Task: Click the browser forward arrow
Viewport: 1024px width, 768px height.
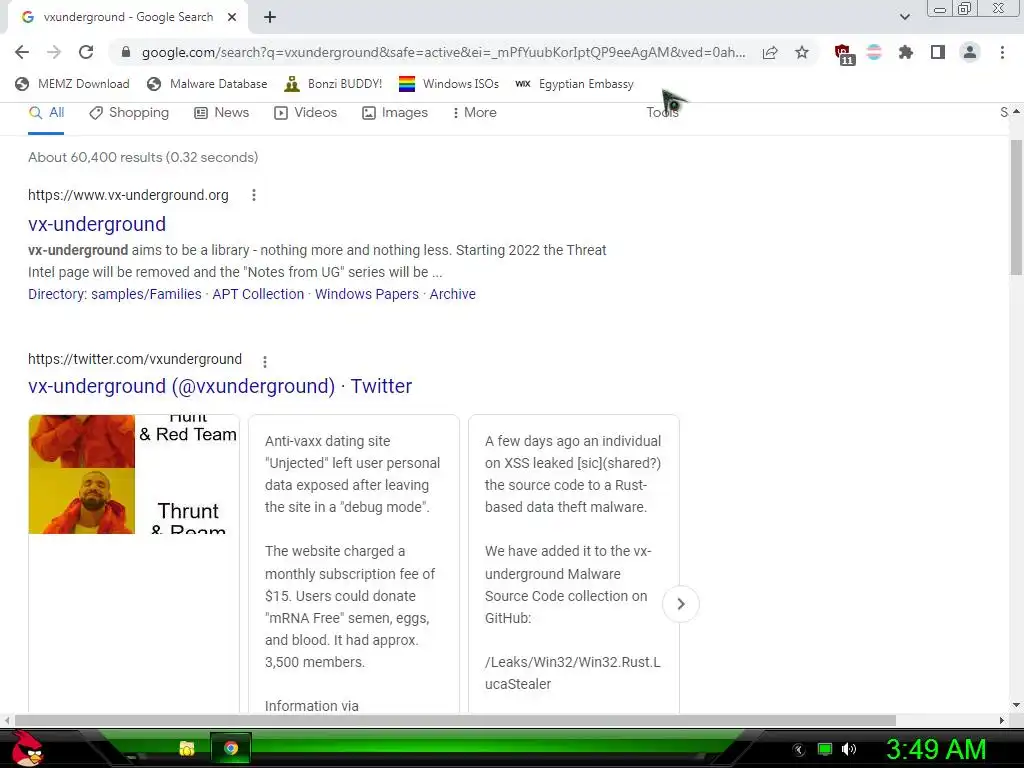Action: [x=54, y=52]
